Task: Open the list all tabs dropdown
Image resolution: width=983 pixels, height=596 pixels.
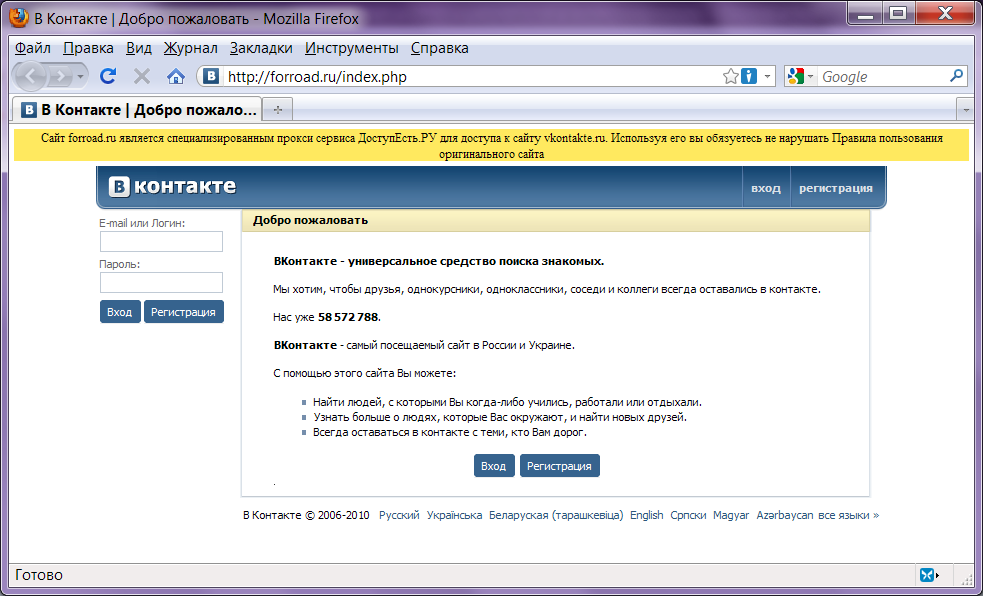Action: pyautogui.click(x=965, y=110)
